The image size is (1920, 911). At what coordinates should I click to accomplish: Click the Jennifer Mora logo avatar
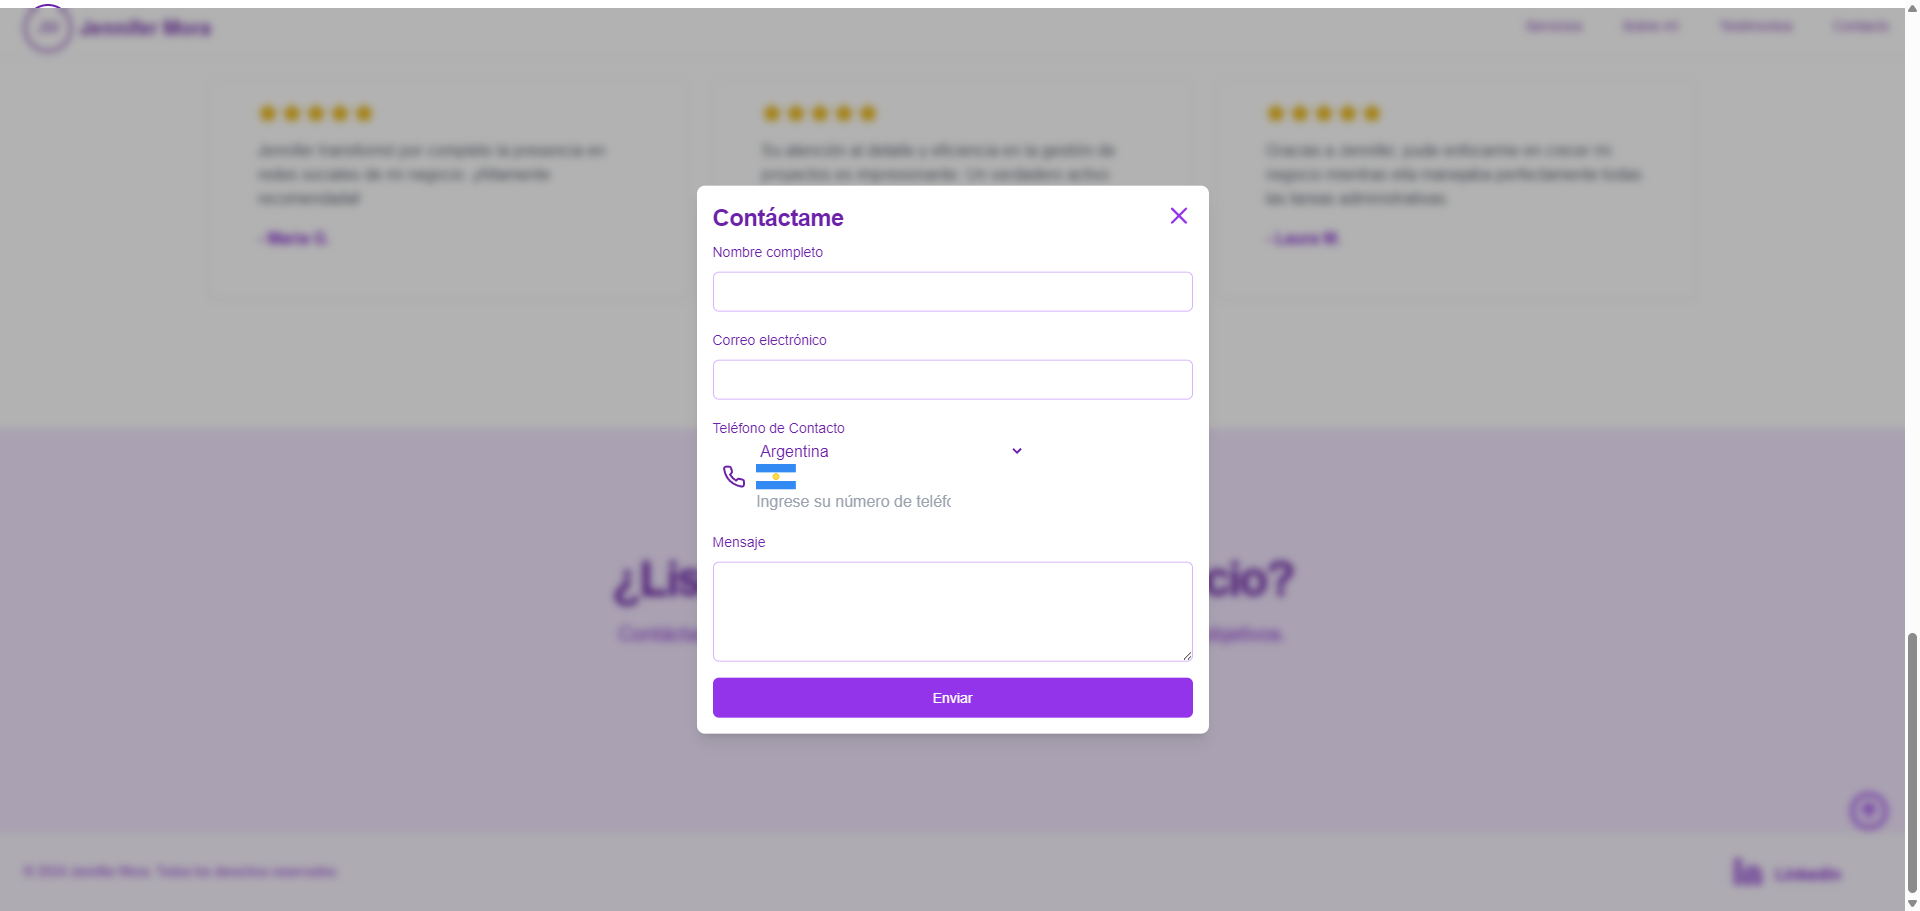pyautogui.click(x=47, y=28)
